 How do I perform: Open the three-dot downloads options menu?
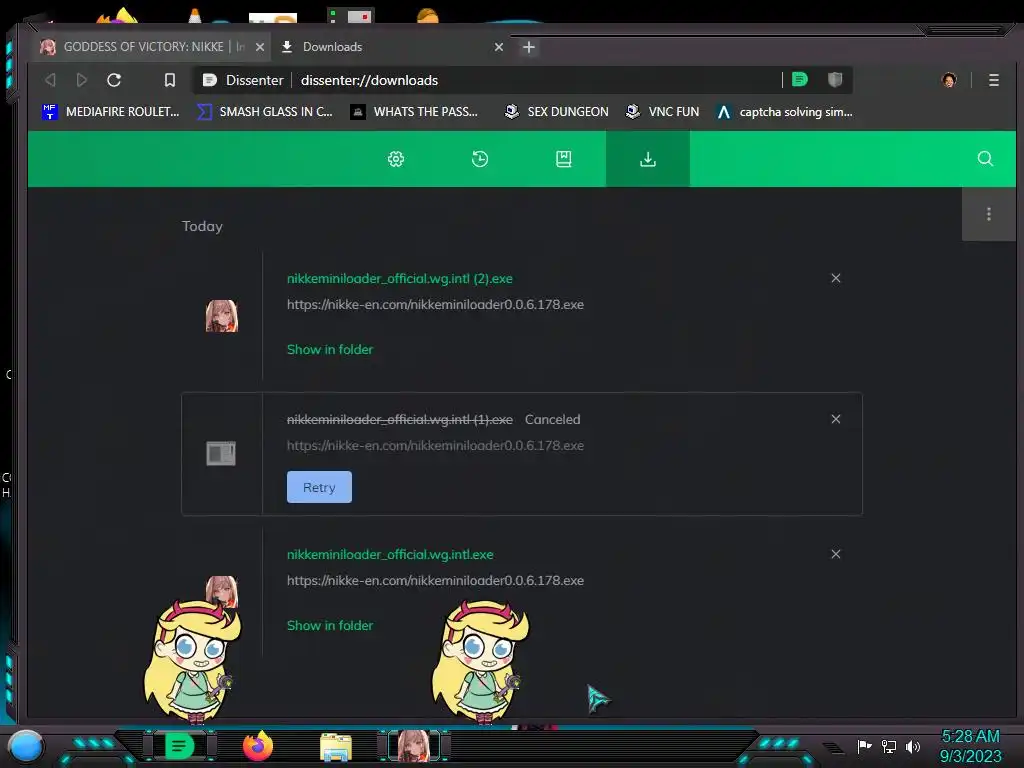989,214
